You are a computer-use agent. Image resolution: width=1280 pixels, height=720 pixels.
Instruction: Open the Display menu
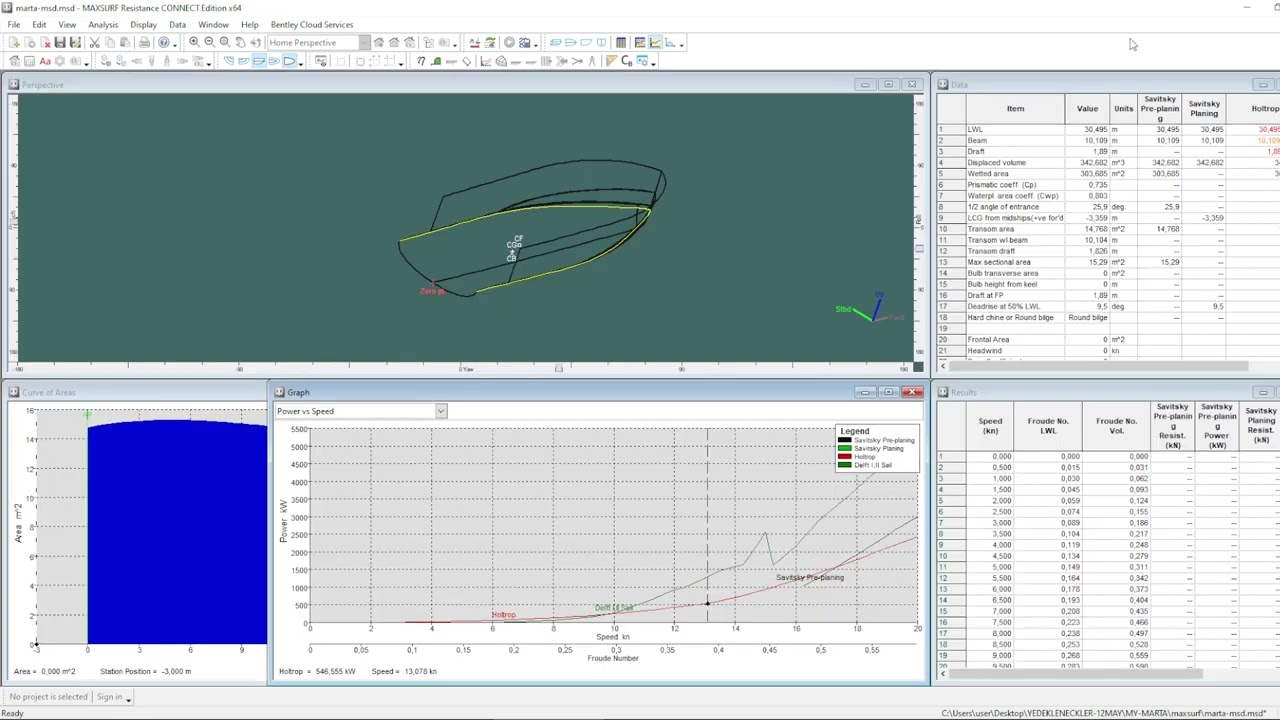pyautogui.click(x=143, y=25)
